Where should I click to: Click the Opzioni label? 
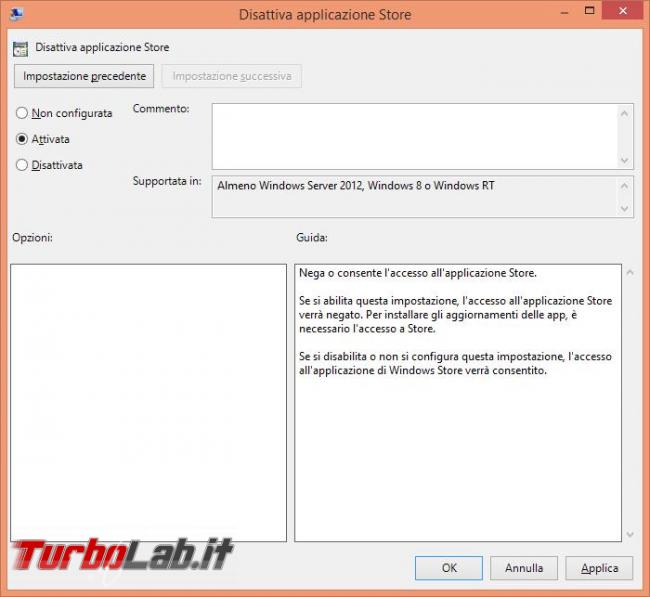coord(32,238)
